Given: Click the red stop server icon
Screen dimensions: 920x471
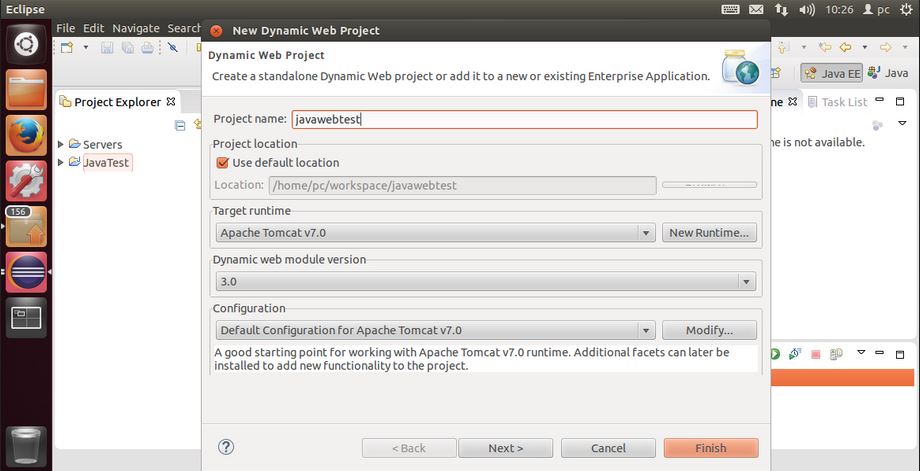Looking at the screenshot, I should (816, 354).
